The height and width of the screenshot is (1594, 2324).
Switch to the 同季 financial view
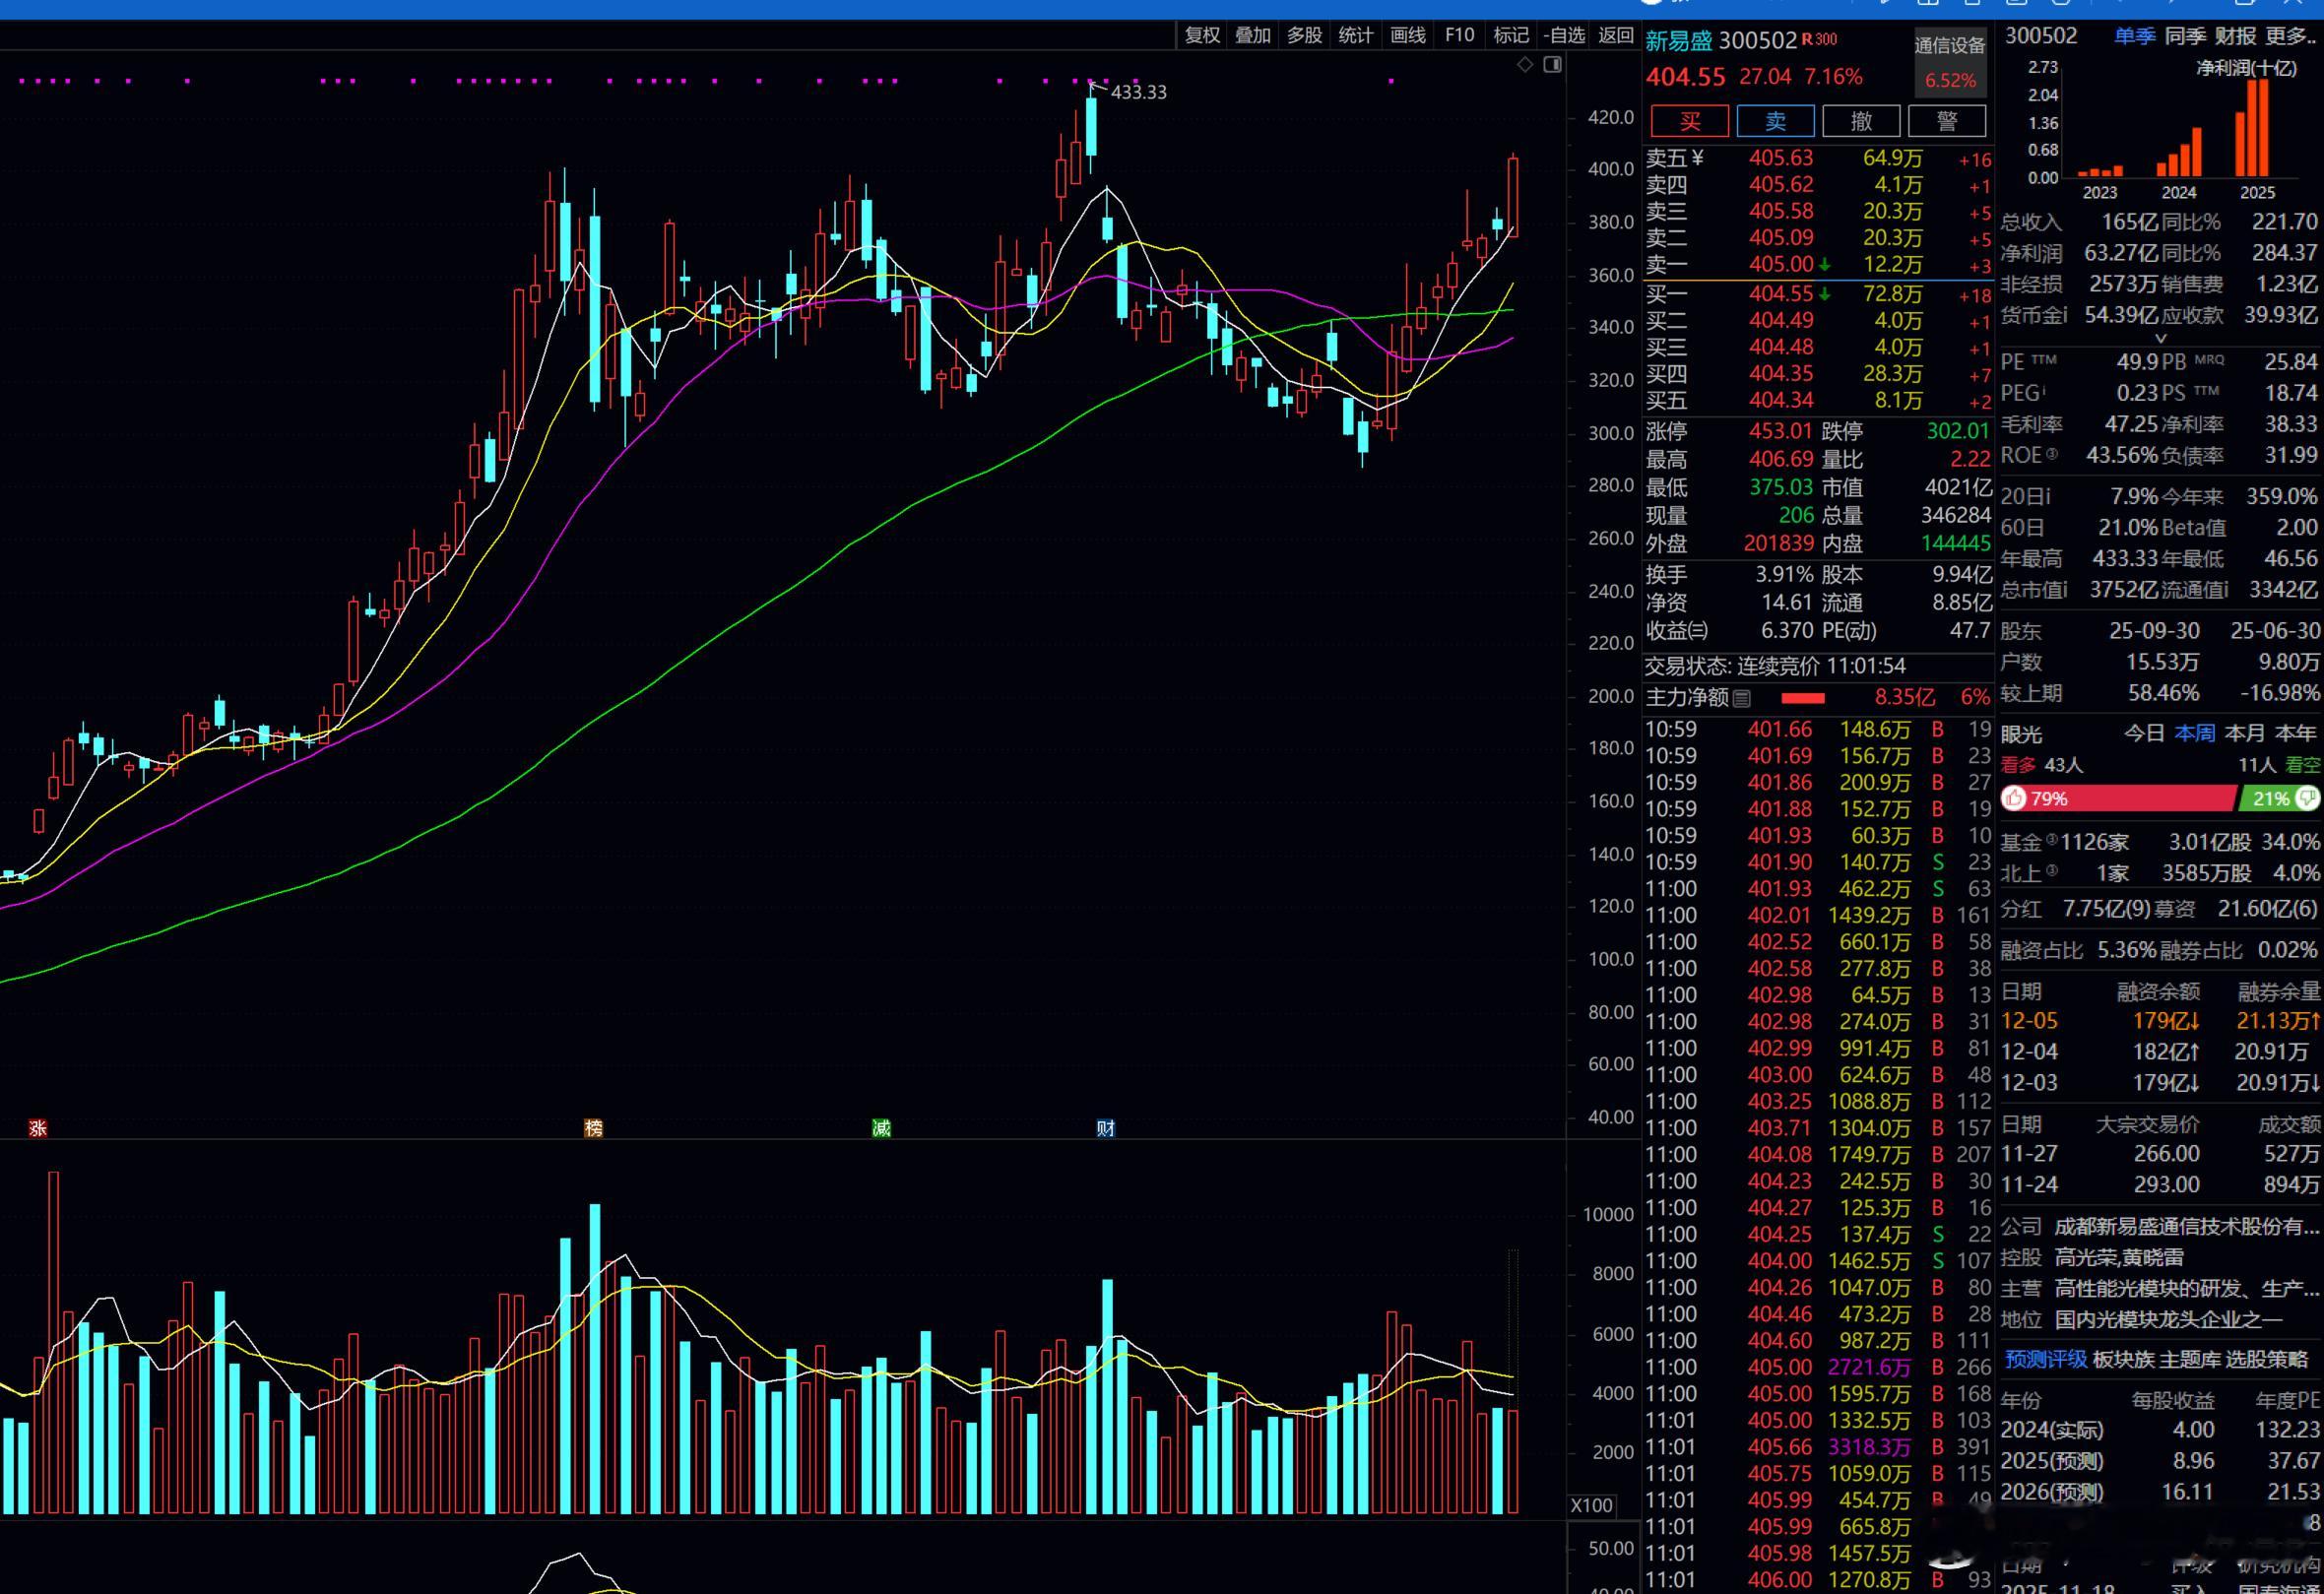[2185, 36]
